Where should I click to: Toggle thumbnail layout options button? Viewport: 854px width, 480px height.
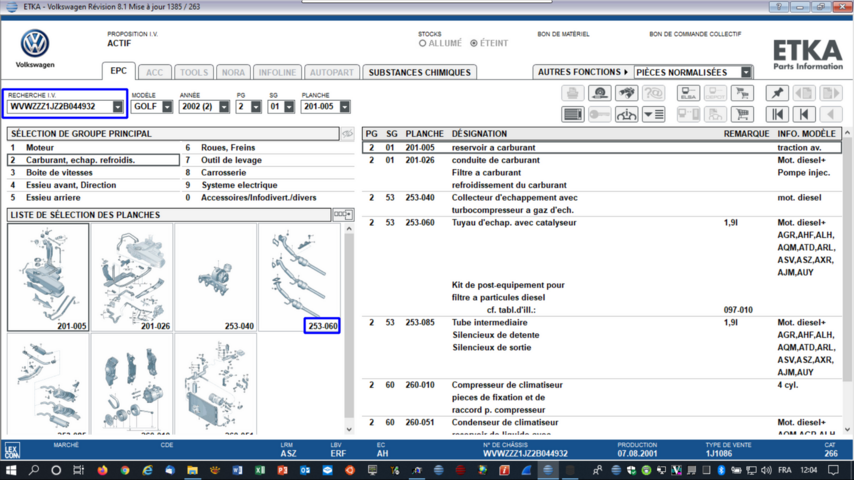343,215
